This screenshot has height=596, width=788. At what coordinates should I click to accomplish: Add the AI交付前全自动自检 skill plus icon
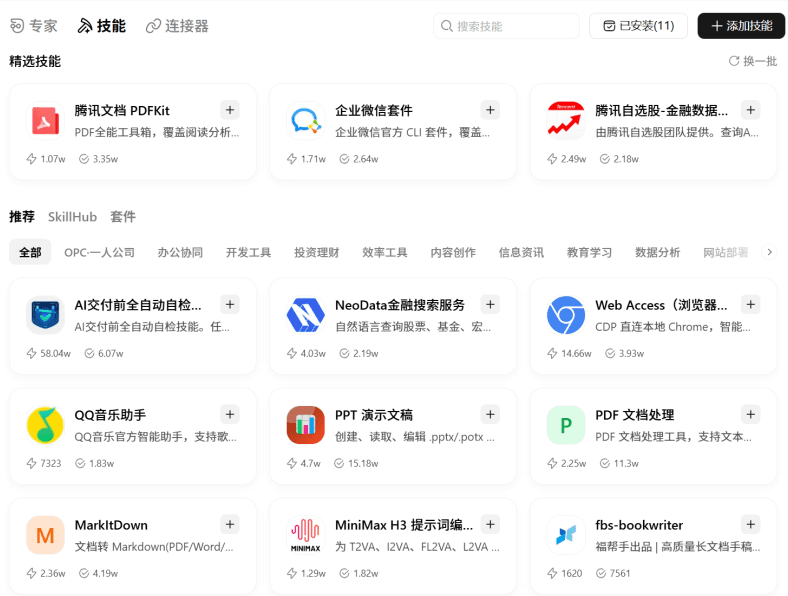point(230,305)
